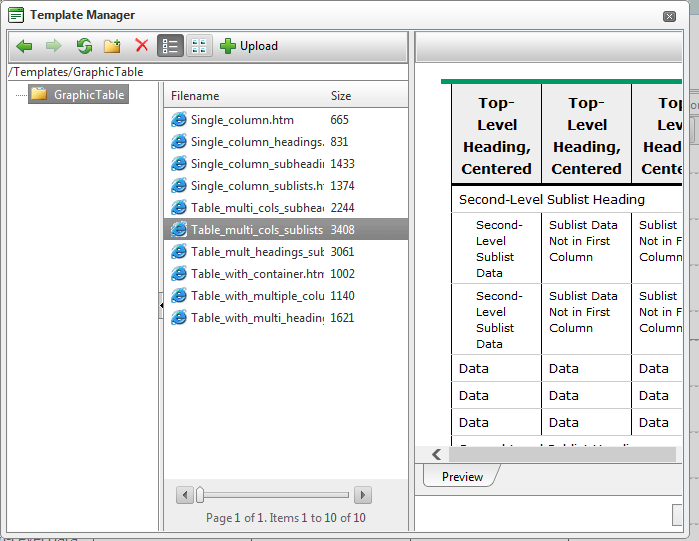Select the GraphicTable folder in tree
The image size is (699, 541).
point(79,94)
